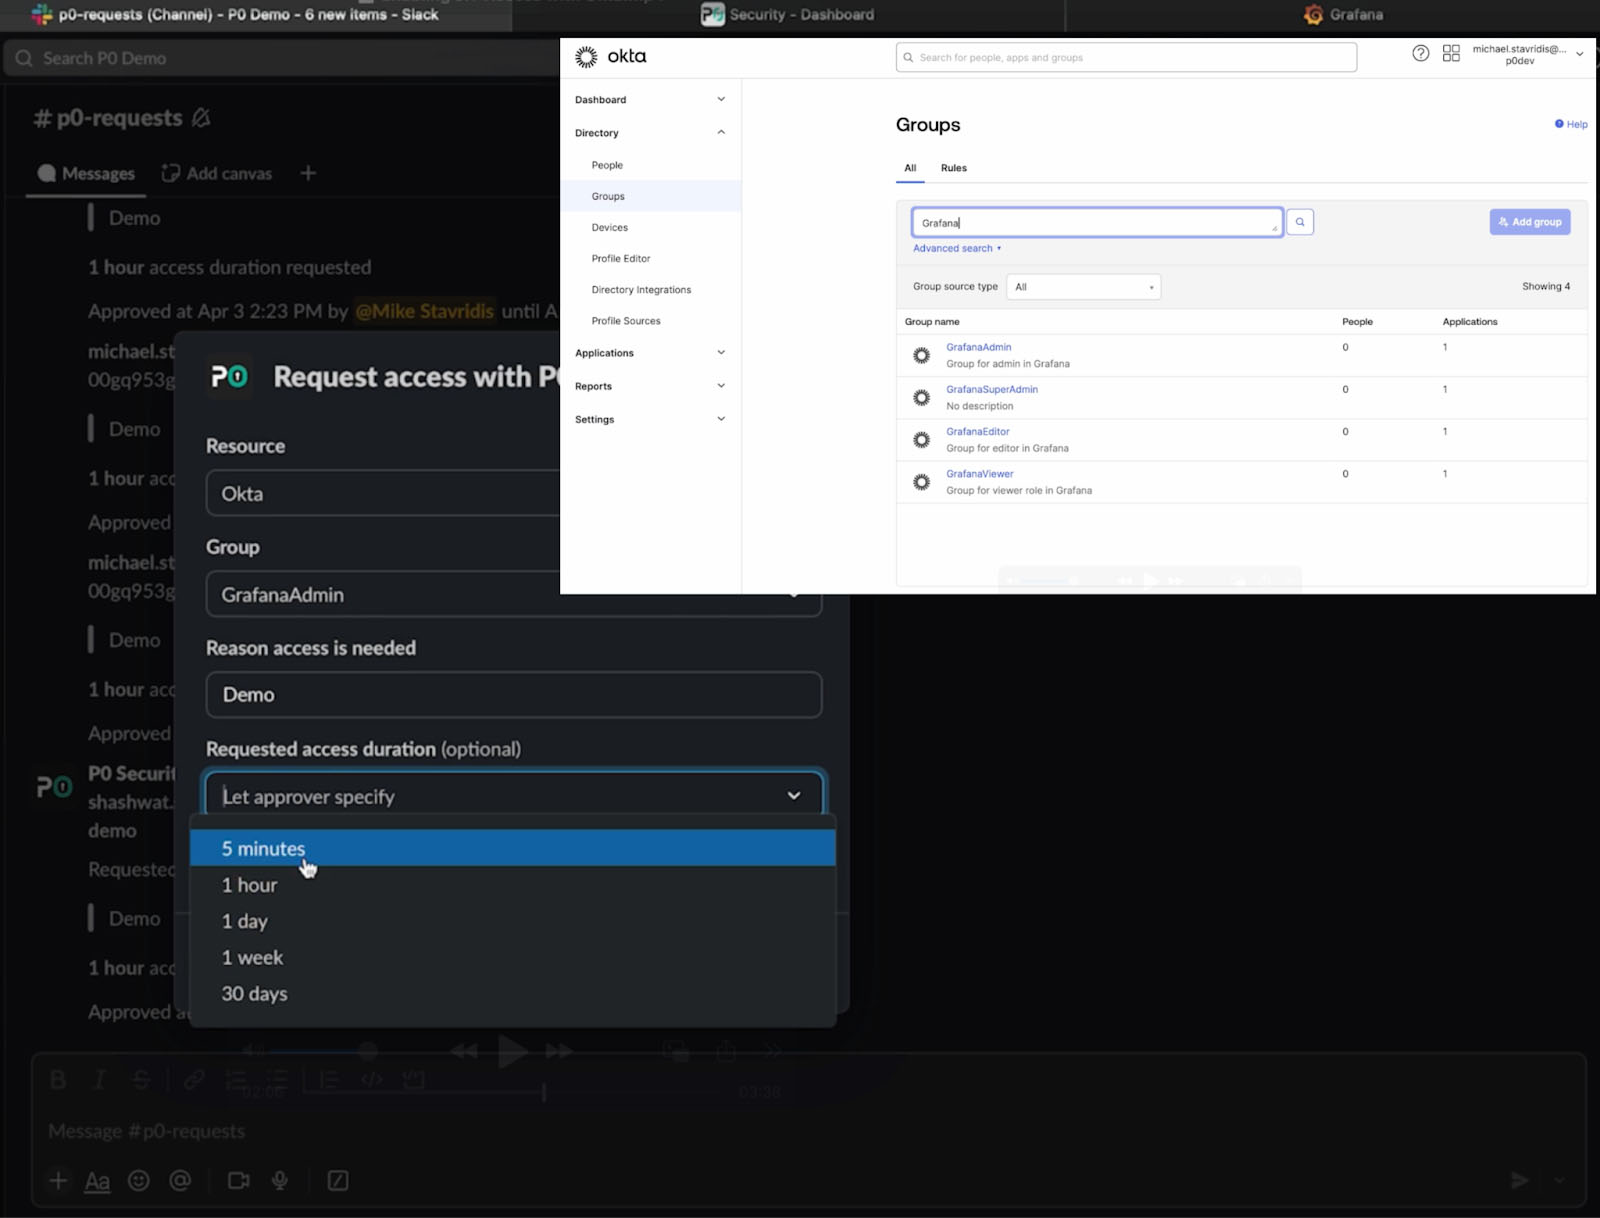Open Okta help with the question mark icon

pos(1421,53)
